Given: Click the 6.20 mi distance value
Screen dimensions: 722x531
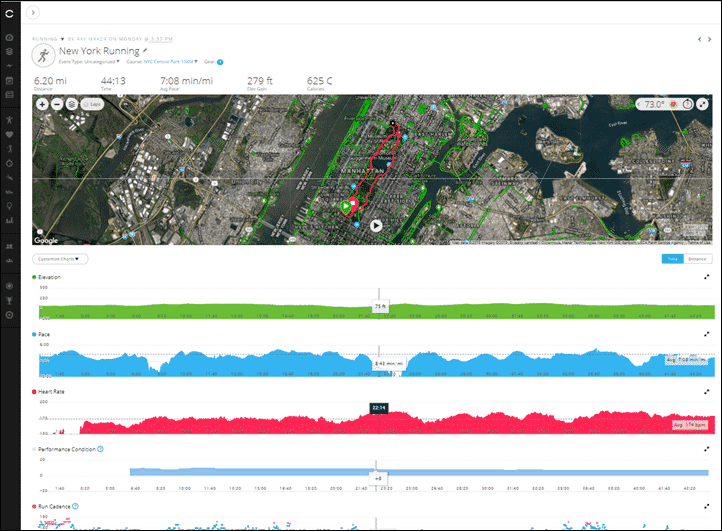Looking at the screenshot, I should point(50,81).
